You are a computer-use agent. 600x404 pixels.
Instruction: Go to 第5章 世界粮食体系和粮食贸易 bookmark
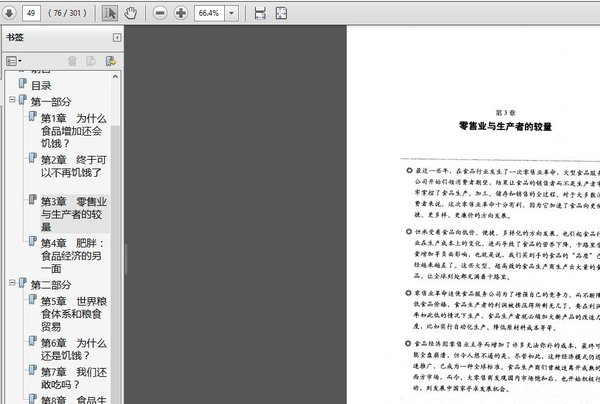click(x=74, y=314)
